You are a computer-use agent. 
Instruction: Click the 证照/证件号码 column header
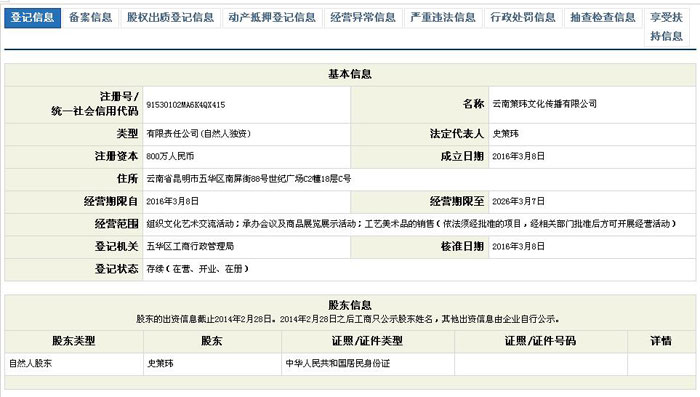pyautogui.click(x=541, y=341)
